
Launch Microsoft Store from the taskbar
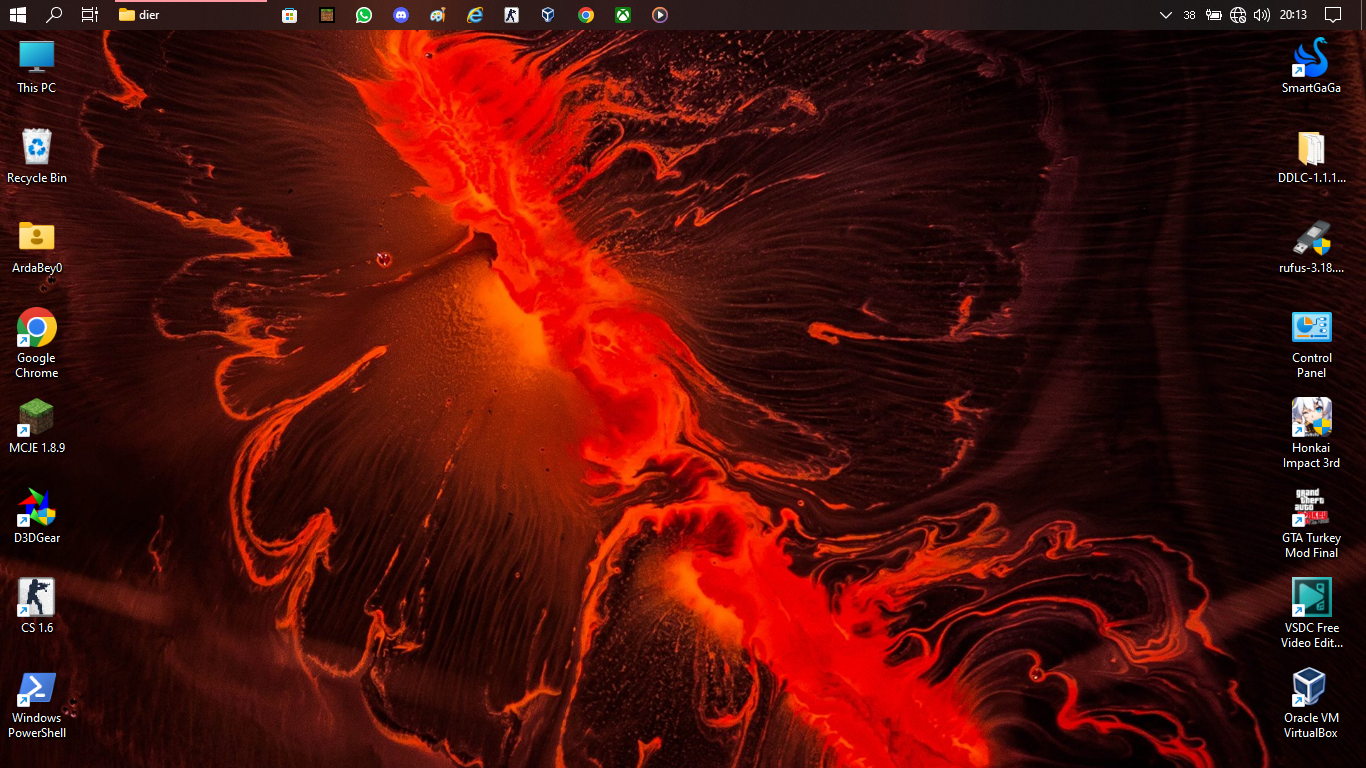pos(289,15)
